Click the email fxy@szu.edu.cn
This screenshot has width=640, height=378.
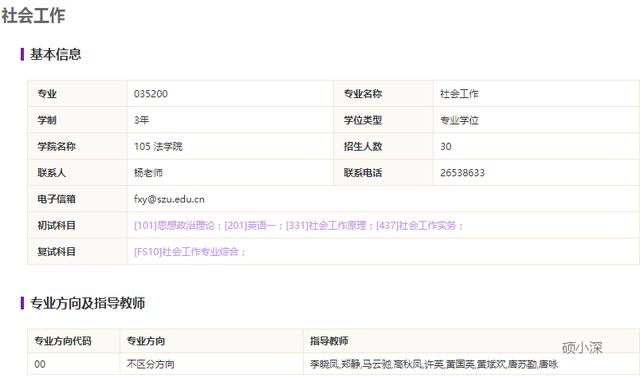[x=169, y=199]
